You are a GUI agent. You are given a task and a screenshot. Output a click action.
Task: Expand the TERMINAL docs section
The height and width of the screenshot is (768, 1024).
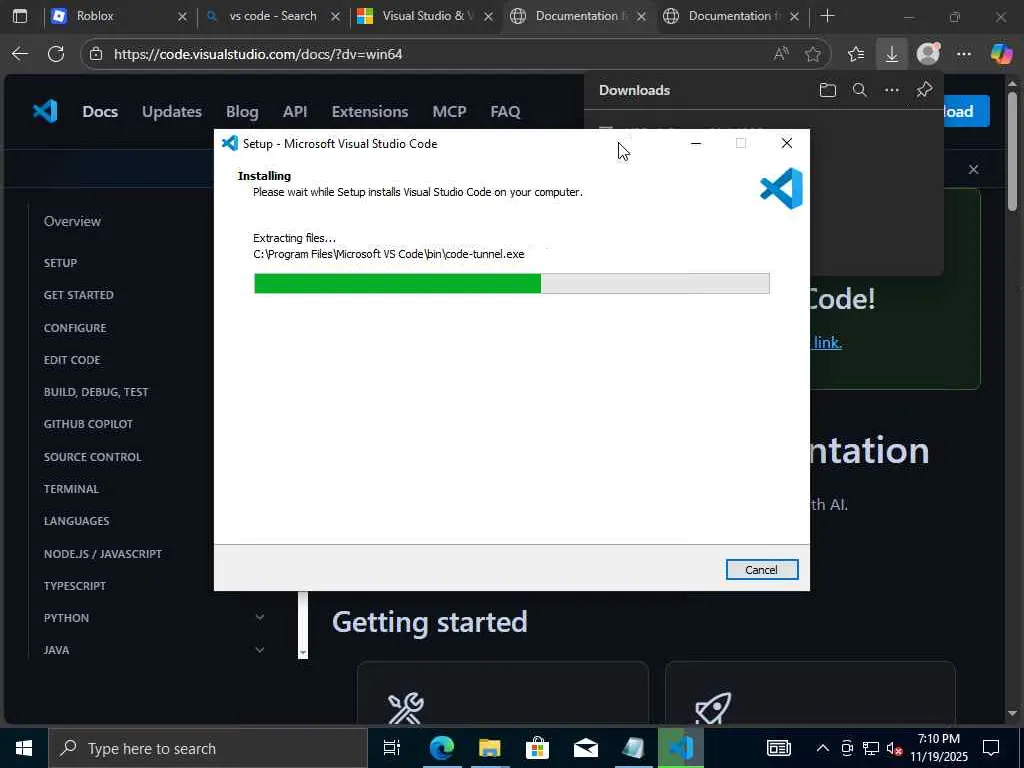coord(71,488)
